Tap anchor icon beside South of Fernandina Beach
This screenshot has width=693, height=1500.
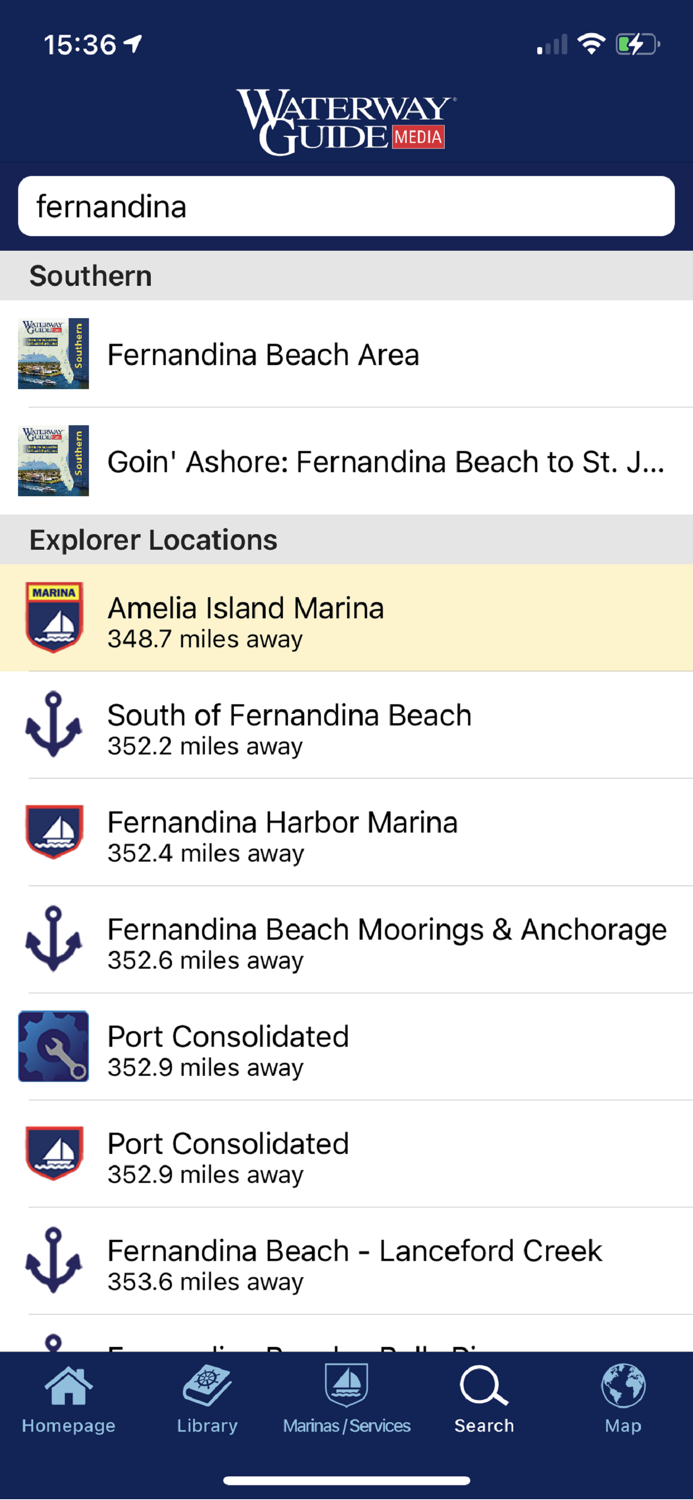pyautogui.click(x=54, y=724)
